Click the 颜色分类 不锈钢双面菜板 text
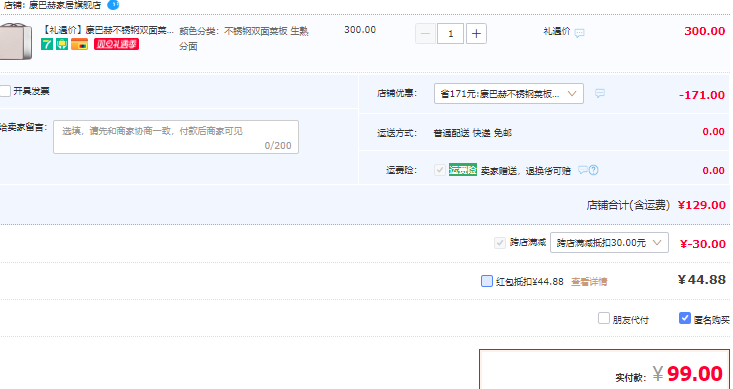This screenshot has width=733, height=389. click(x=244, y=38)
